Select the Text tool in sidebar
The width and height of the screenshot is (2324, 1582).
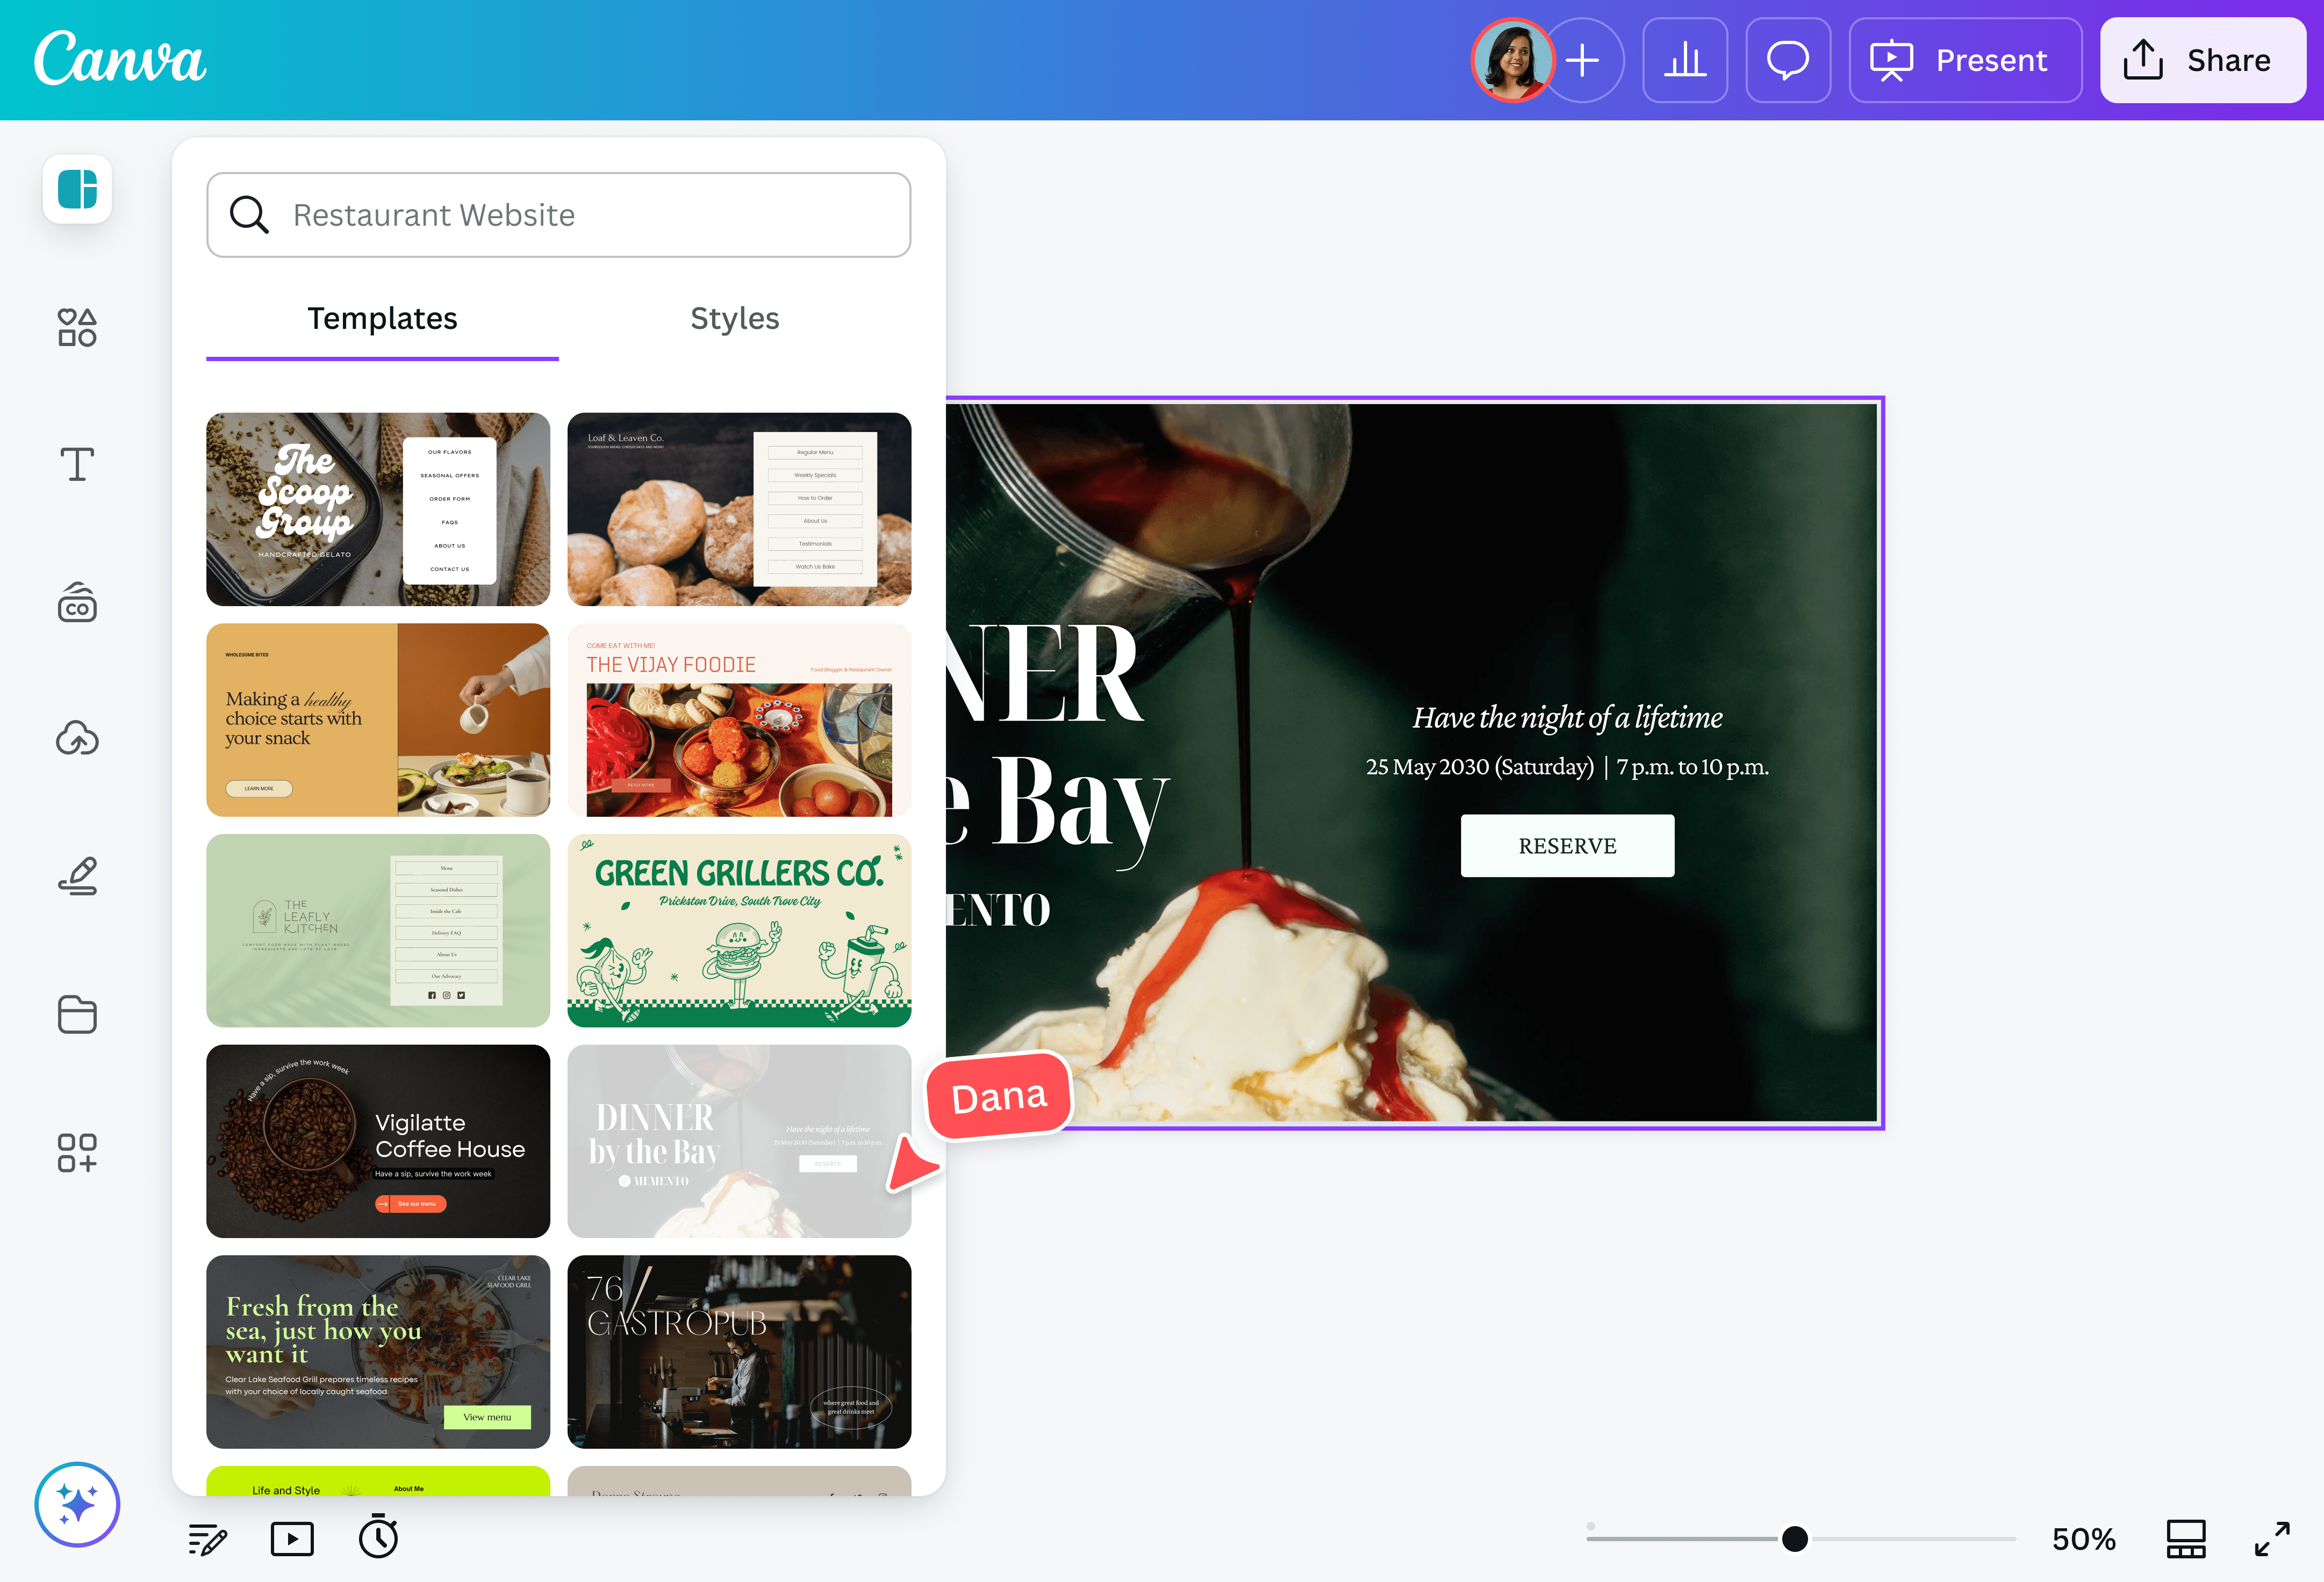coord(77,465)
